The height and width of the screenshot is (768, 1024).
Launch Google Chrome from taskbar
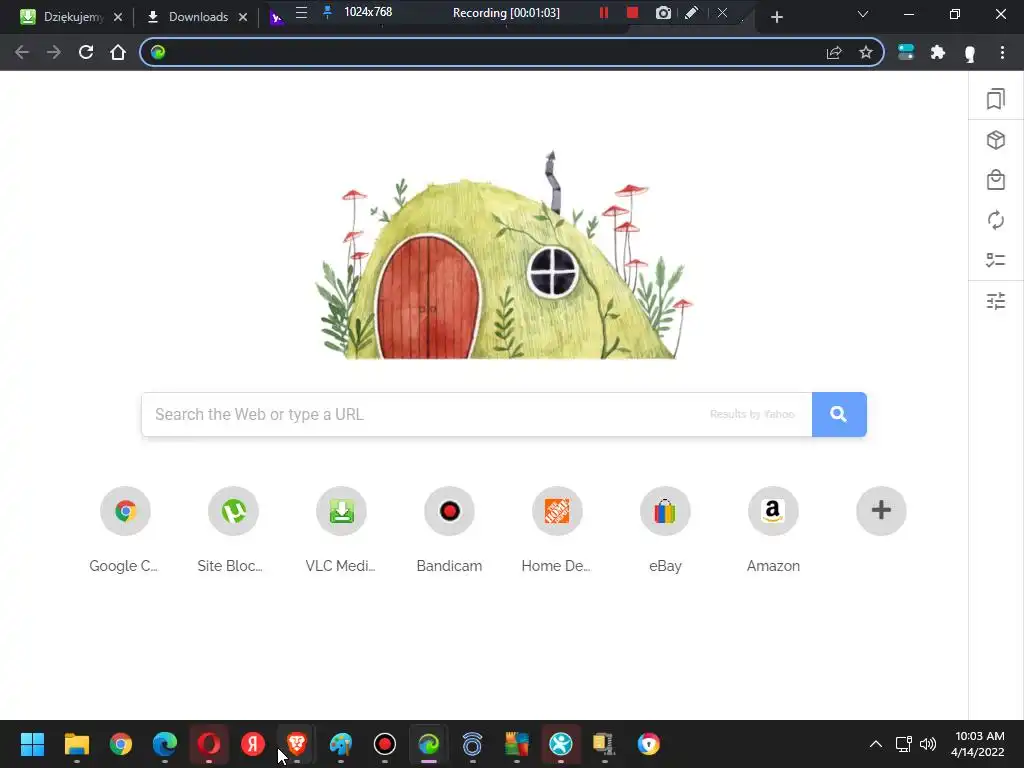(120, 744)
